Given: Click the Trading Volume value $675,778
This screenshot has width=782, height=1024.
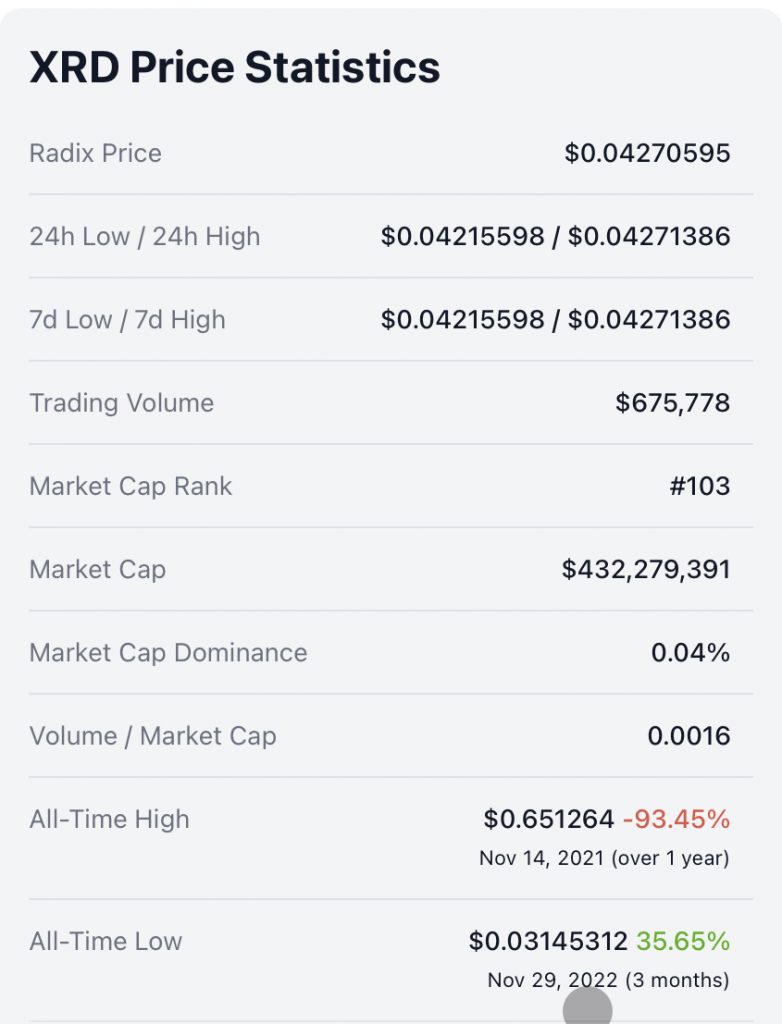Looking at the screenshot, I should click(x=672, y=403).
